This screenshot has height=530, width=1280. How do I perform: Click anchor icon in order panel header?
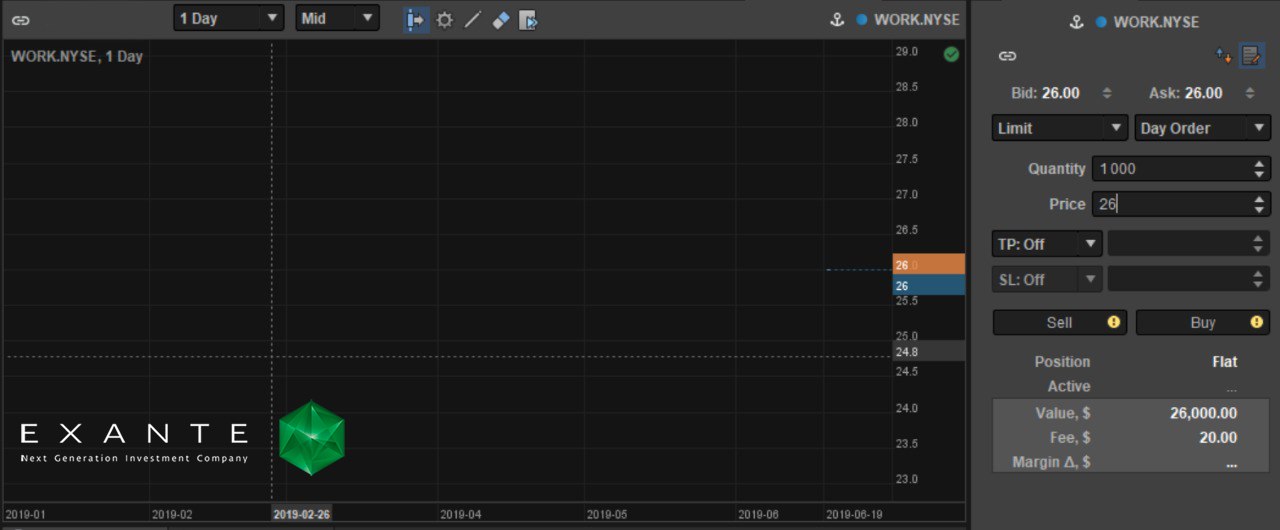tap(1077, 22)
